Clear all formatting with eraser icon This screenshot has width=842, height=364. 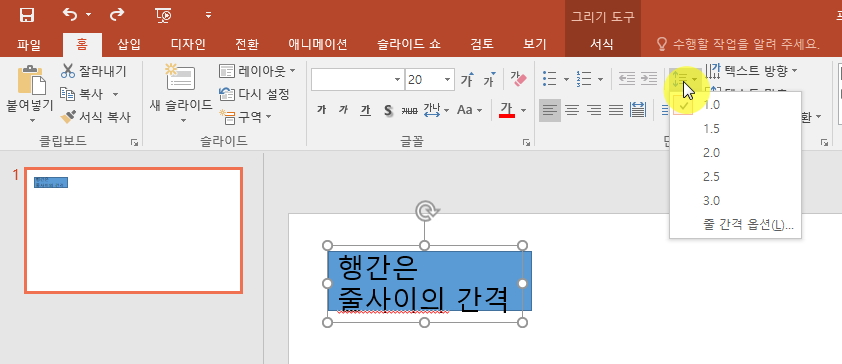pos(518,79)
